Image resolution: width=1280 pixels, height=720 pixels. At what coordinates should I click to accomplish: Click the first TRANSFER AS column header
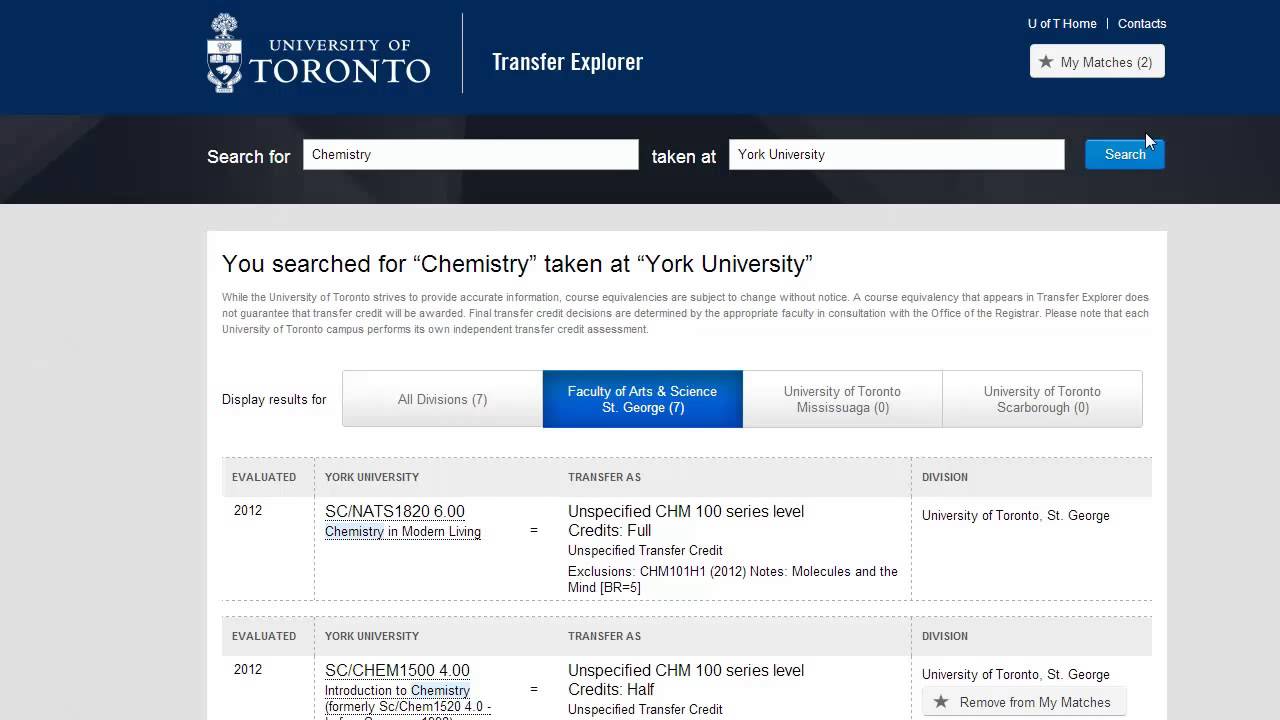point(604,478)
